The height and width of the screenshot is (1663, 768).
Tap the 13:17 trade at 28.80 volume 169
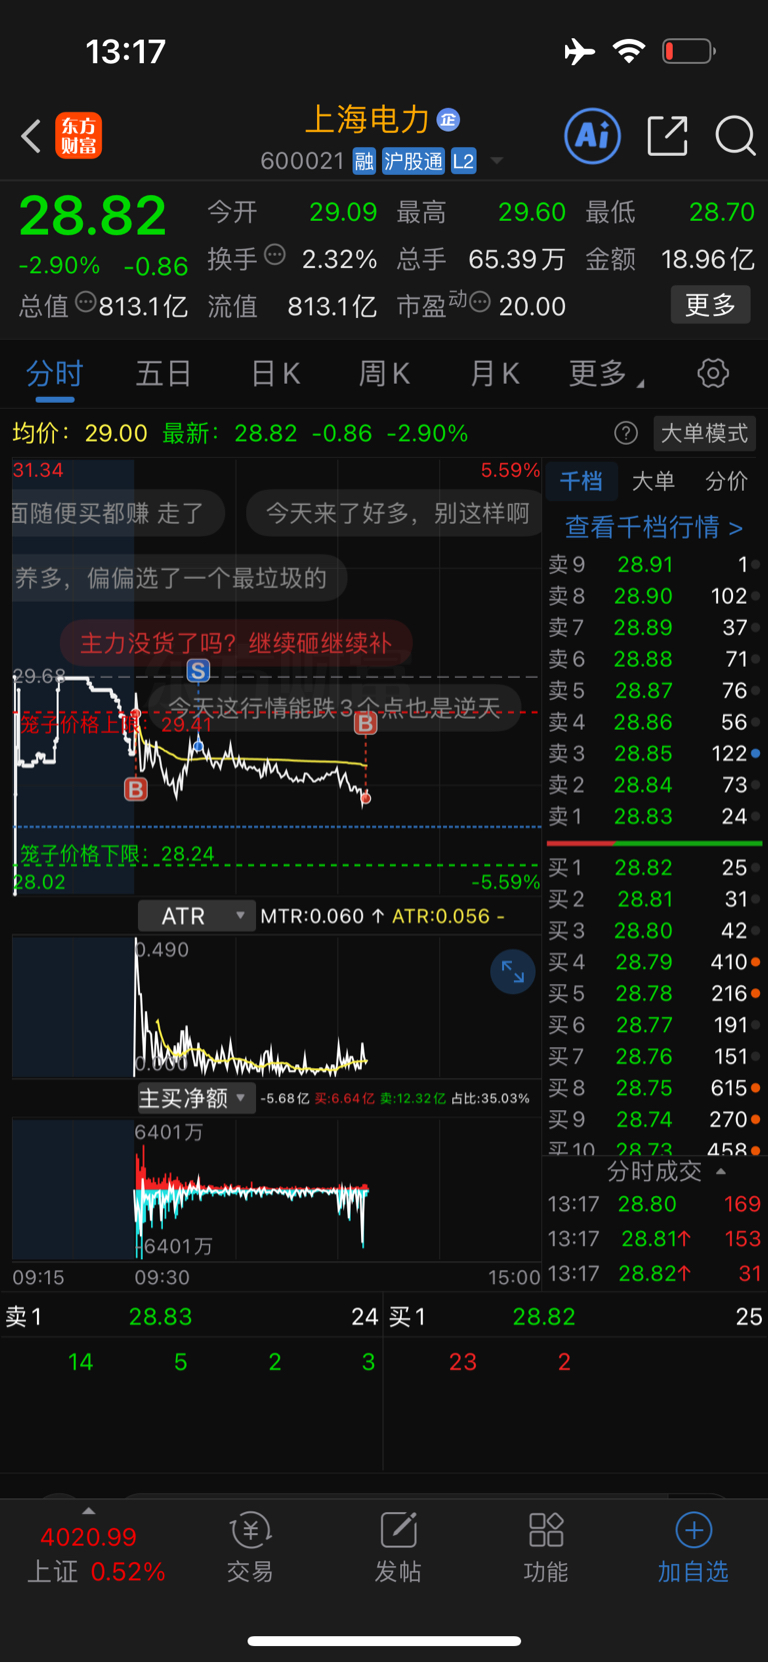655,1204
